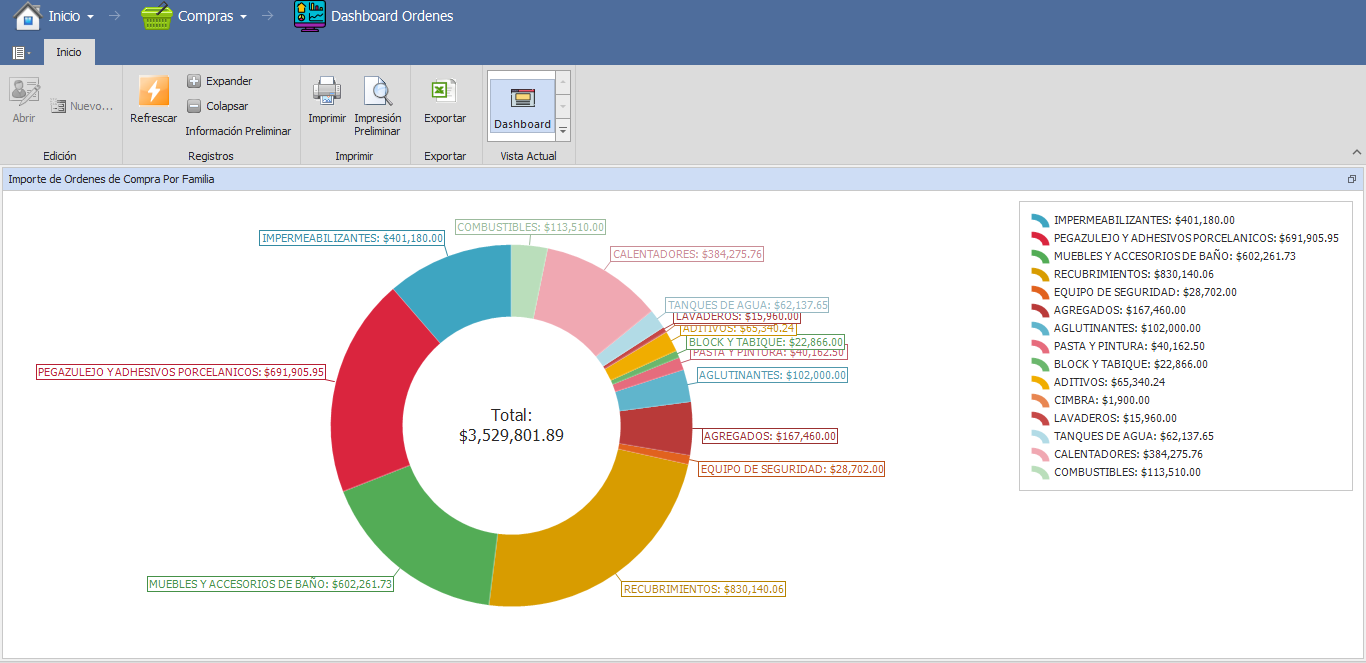Click chart label COMBUSTIBLES: $113,510.00
Screen dimensions: 1366x663
(x=530, y=227)
